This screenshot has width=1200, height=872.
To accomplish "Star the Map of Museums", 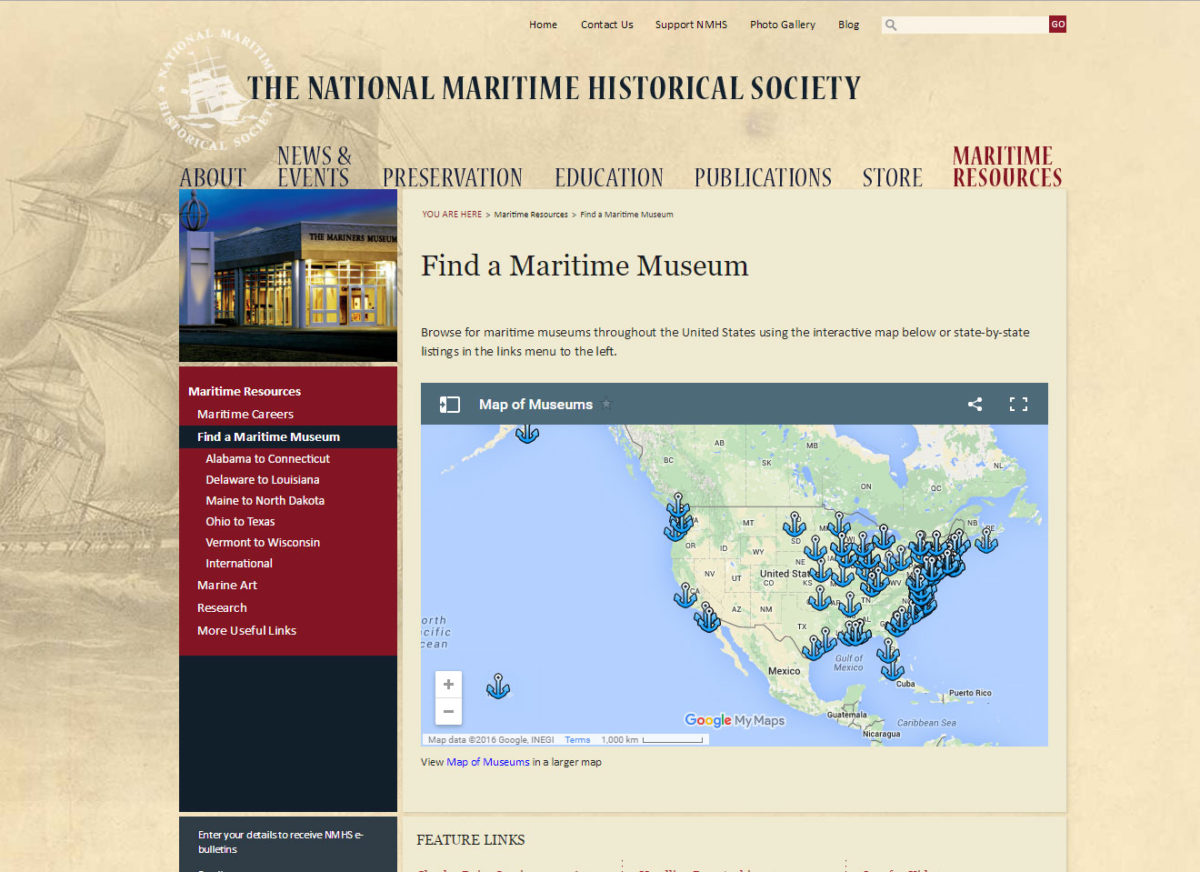I will pyautogui.click(x=606, y=405).
